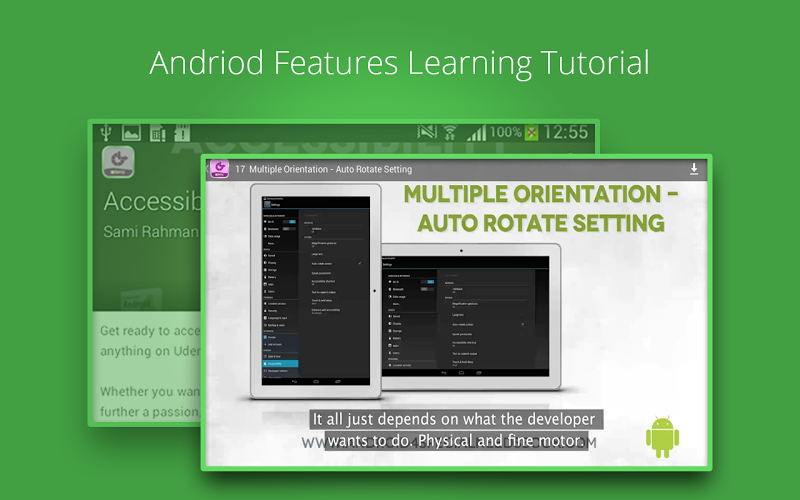Tap the green Android robot logo
800x500 pixels.
tap(662, 437)
